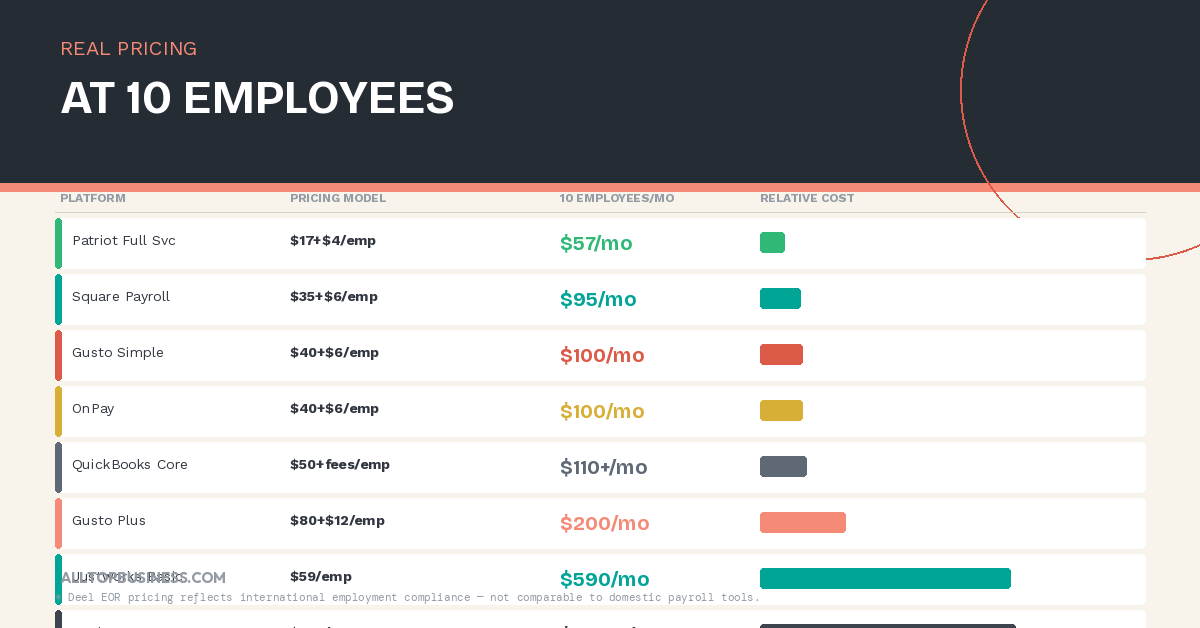The height and width of the screenshot is (628, 1200).
Task: Click the $590/mo monthly cost
Action: 605,579
